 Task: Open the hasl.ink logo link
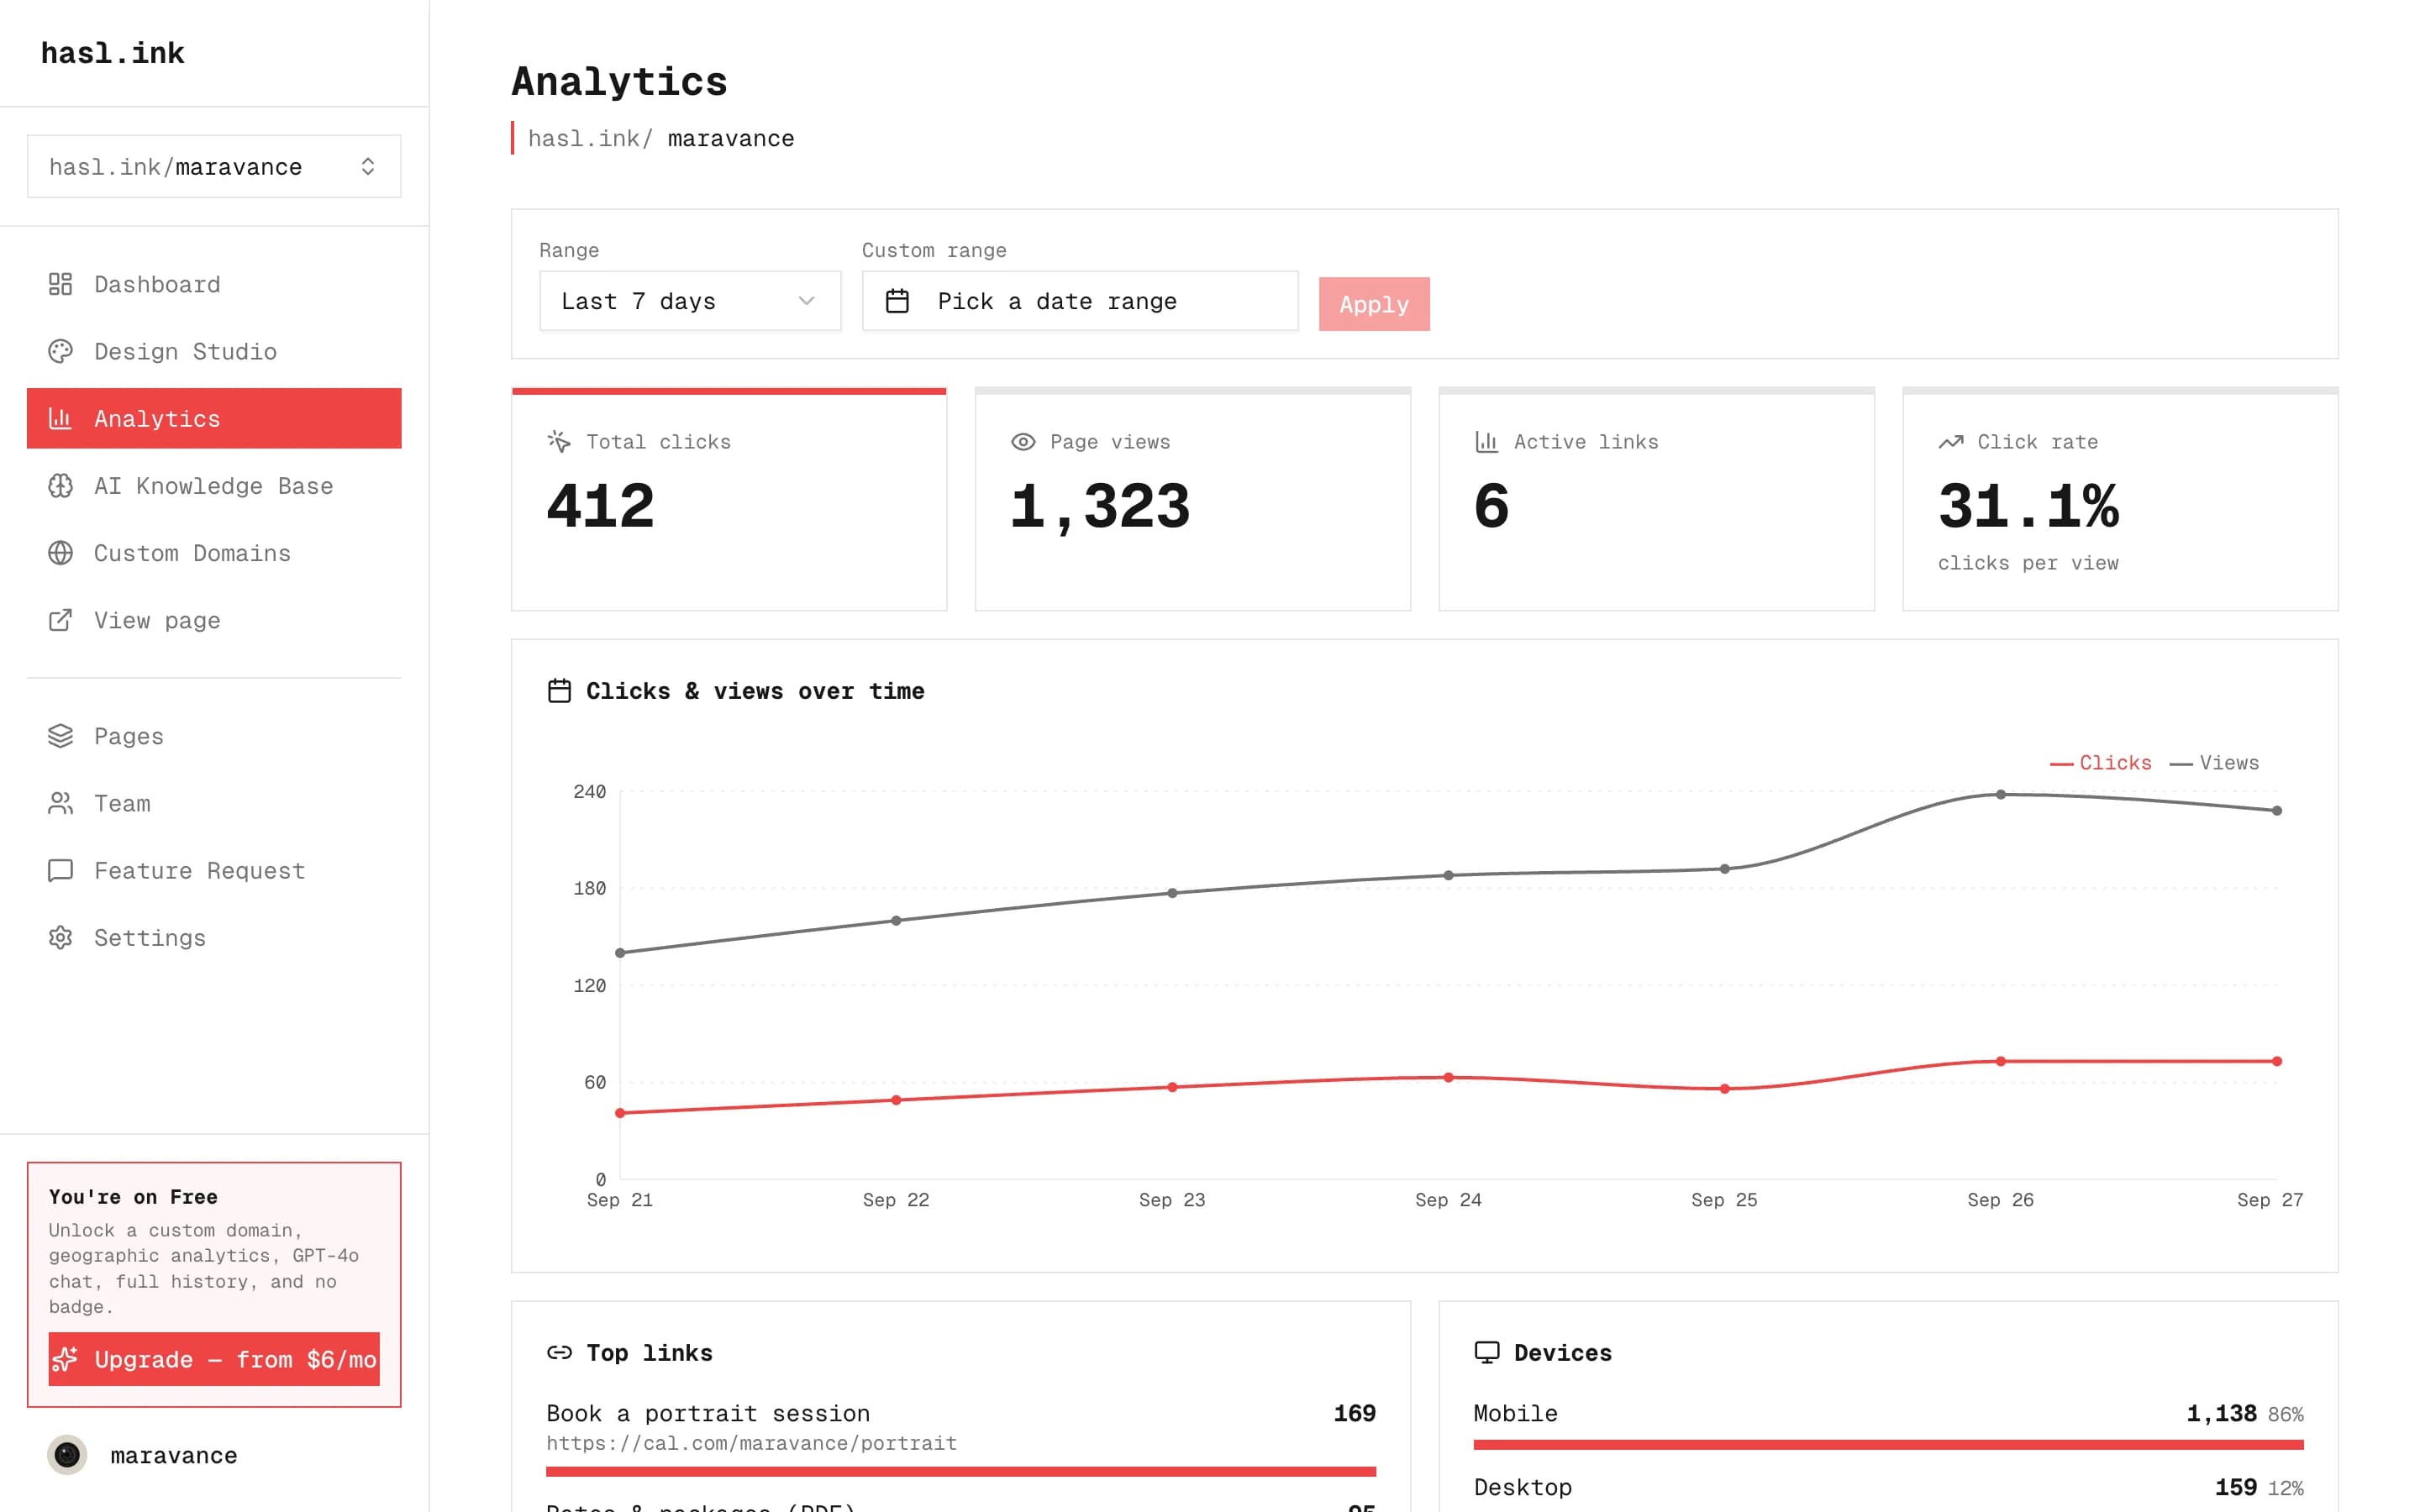click(112, 53)
